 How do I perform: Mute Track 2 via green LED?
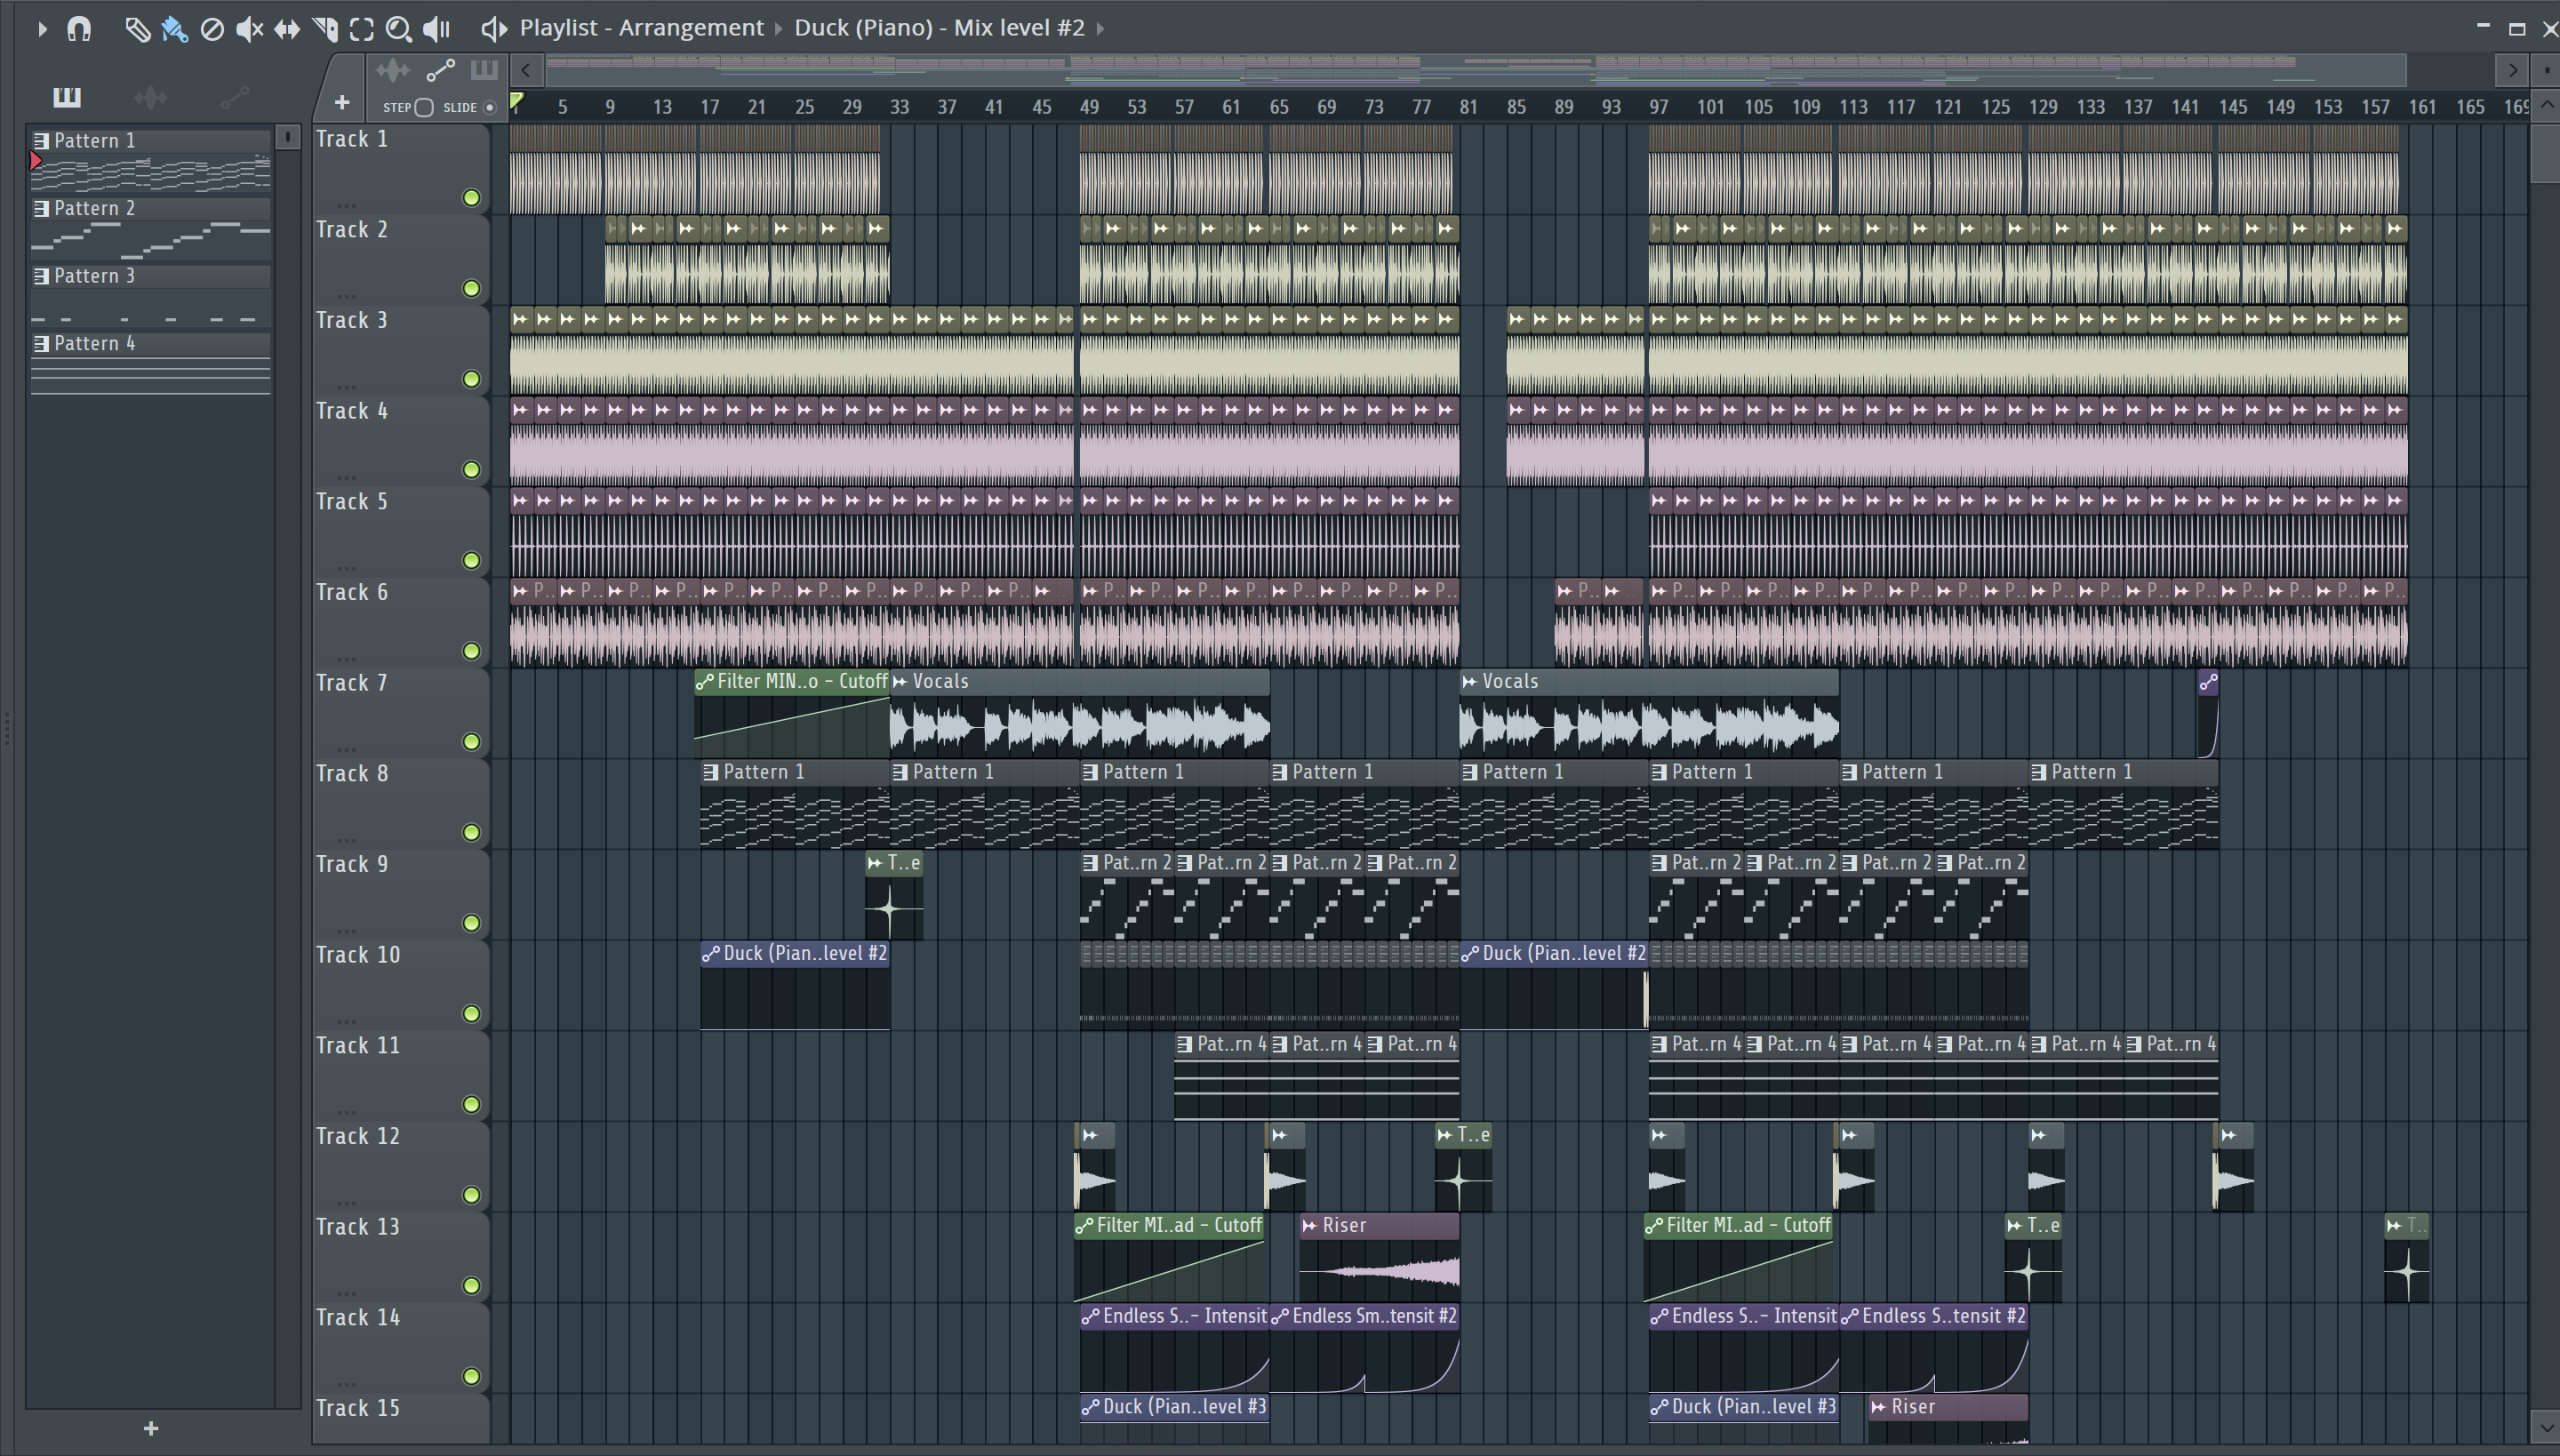(x=471, y=289)
